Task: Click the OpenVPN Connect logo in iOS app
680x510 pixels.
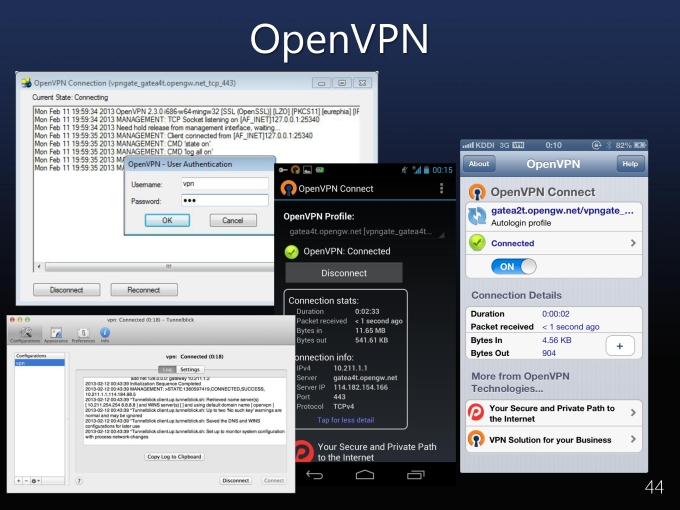Action: click(477, 192)
